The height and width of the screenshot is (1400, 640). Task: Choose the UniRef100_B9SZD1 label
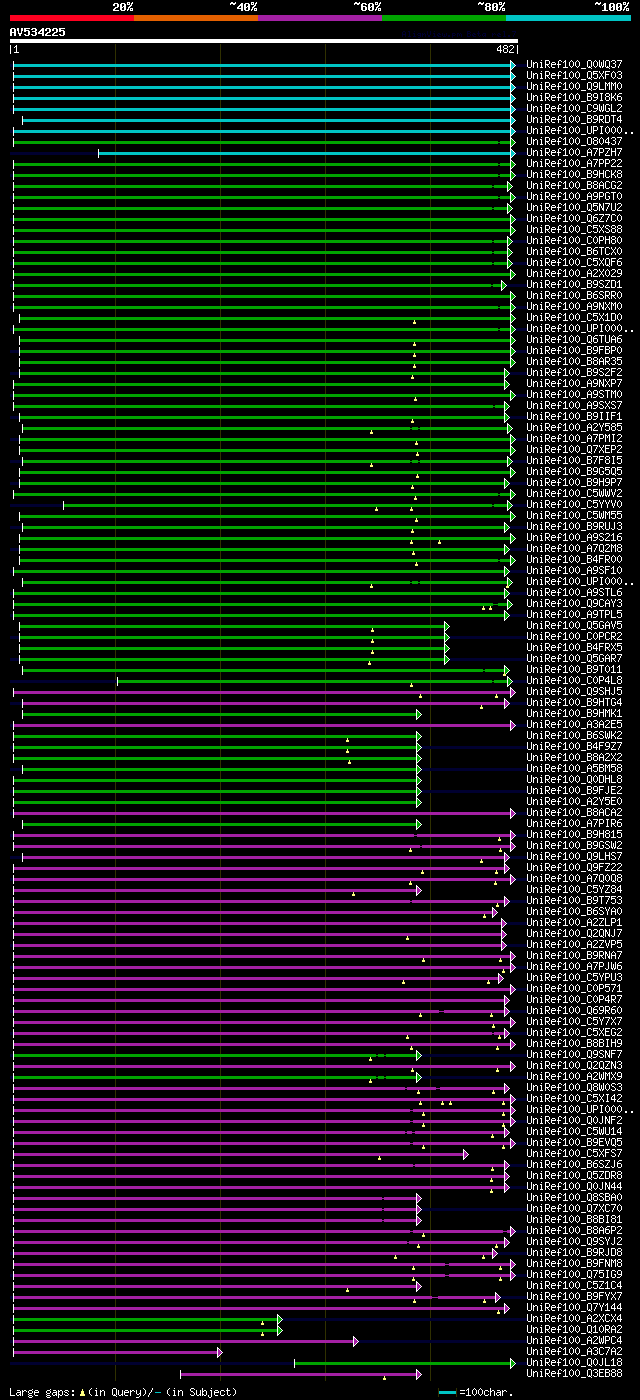[x=574, y=284]
